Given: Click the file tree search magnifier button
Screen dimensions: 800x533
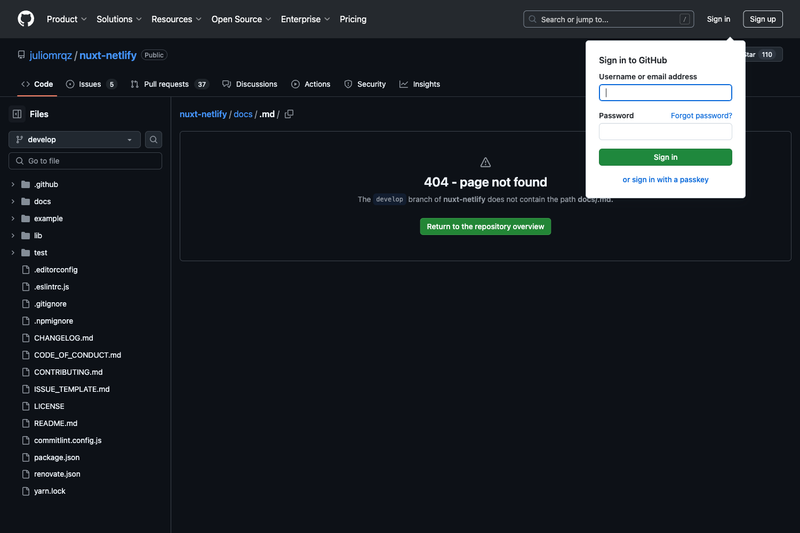Looking at the screenshot, I should [153, 139].
